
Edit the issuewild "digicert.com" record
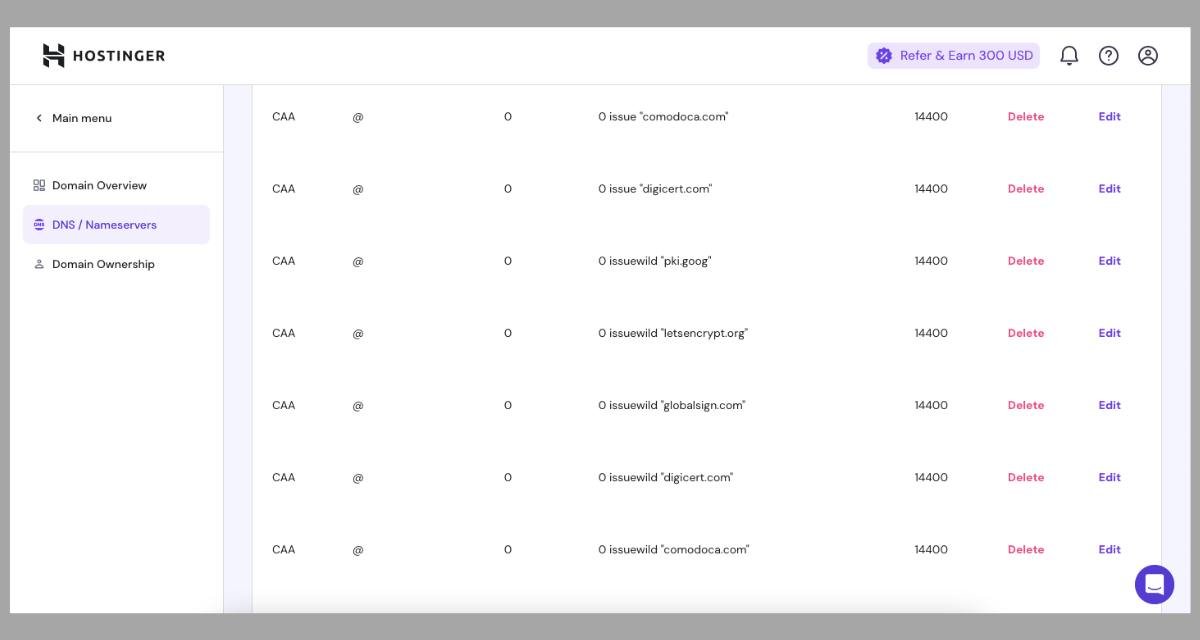pyautogui.click(x=1109, y=477)
